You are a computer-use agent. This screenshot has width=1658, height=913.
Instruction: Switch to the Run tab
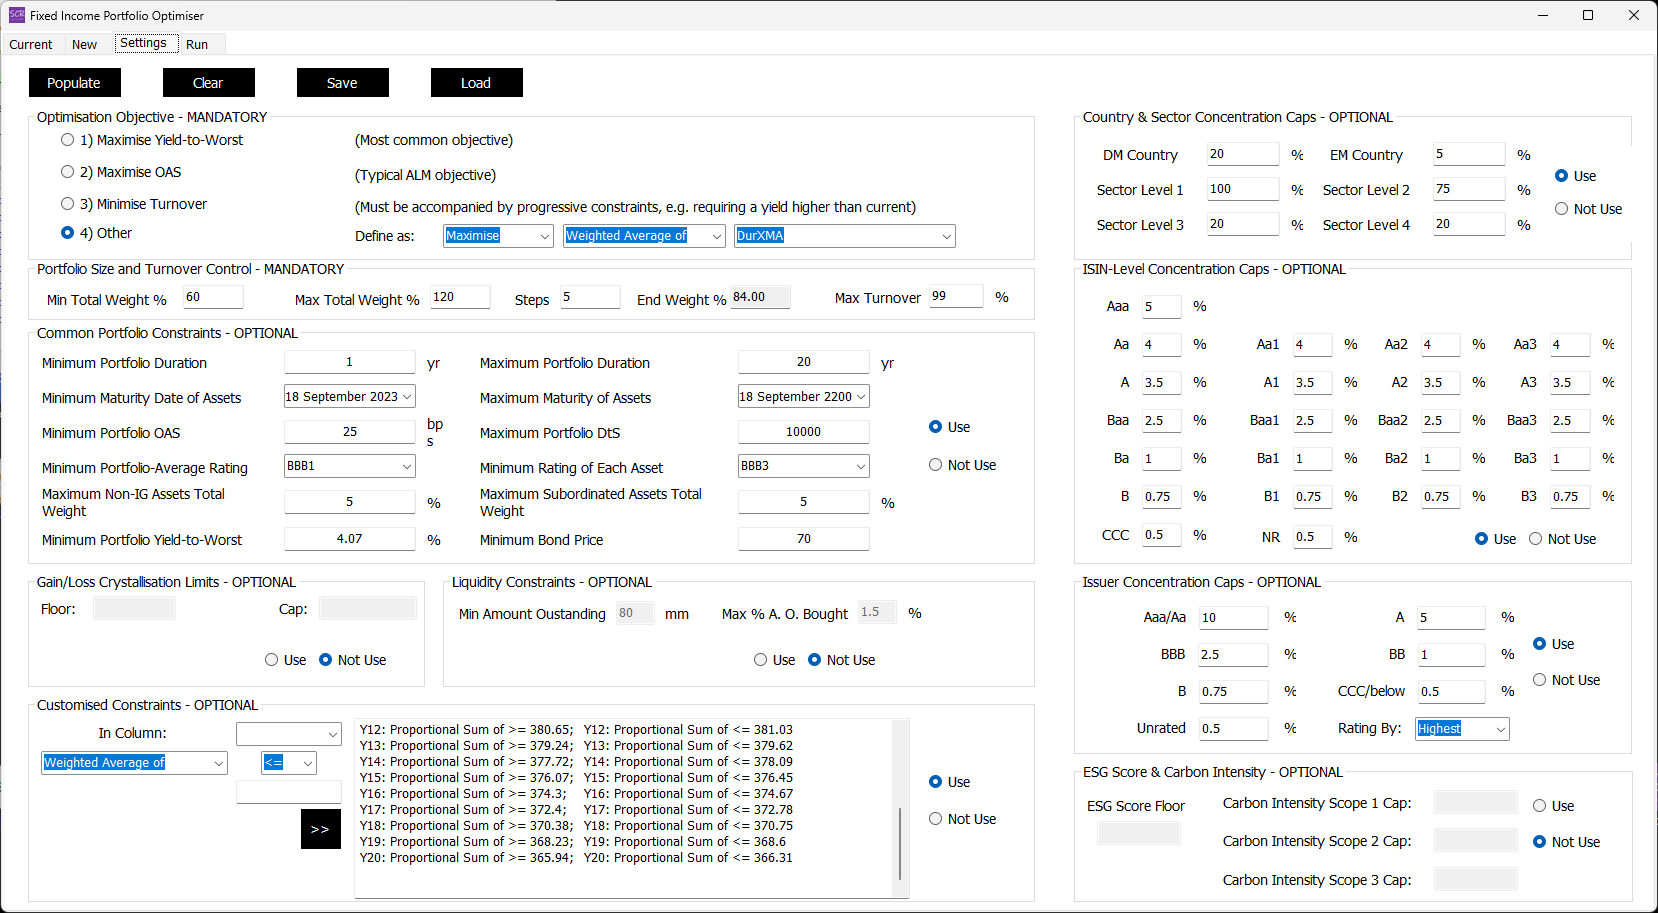tap(197, 44)
